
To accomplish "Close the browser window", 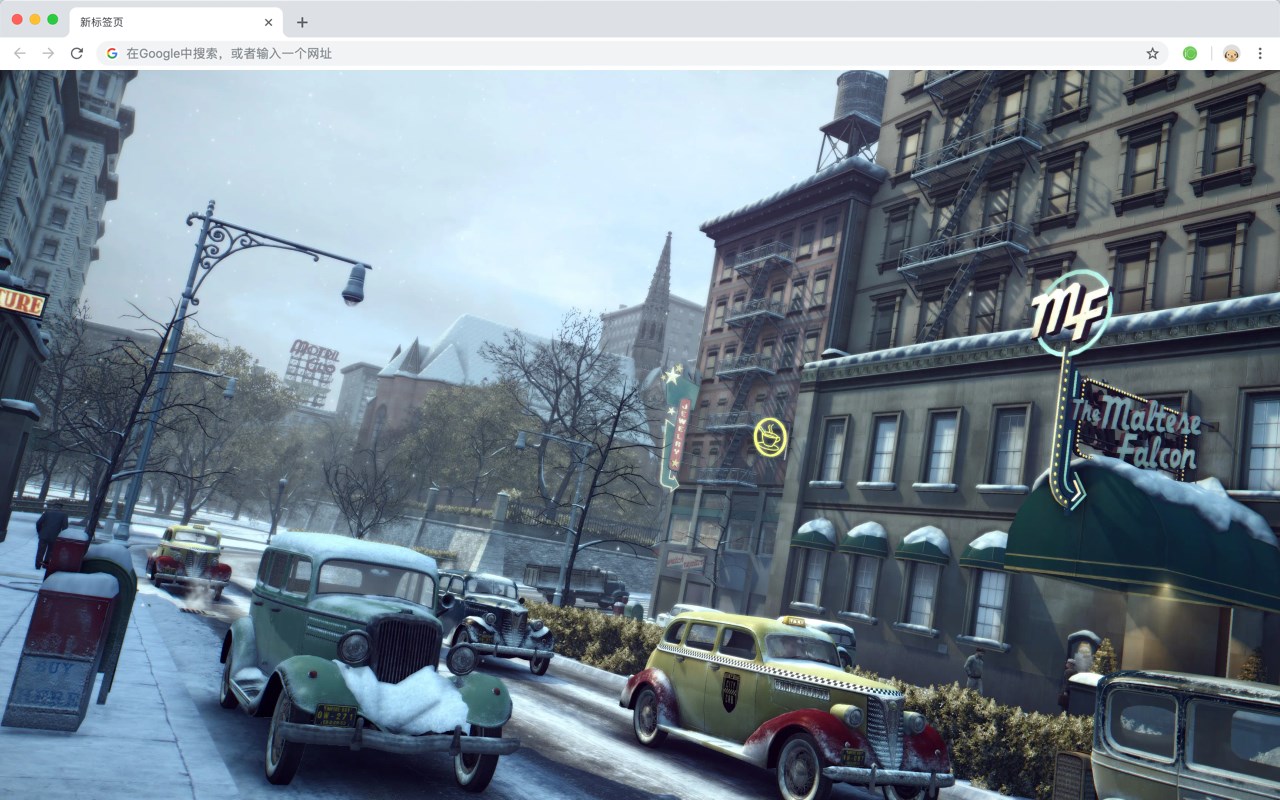I will pyautogui.click(x=17, y=20).
